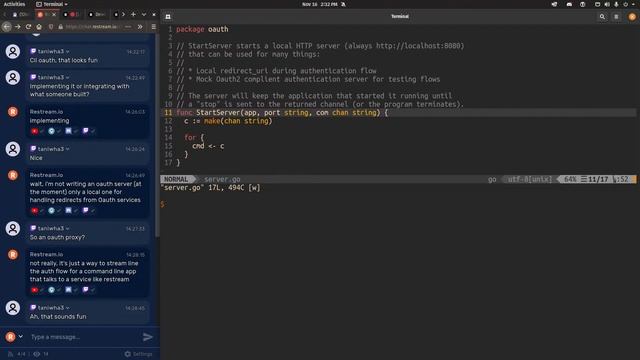
Task: Click the restream.io address bar
Action: point(91,27)
